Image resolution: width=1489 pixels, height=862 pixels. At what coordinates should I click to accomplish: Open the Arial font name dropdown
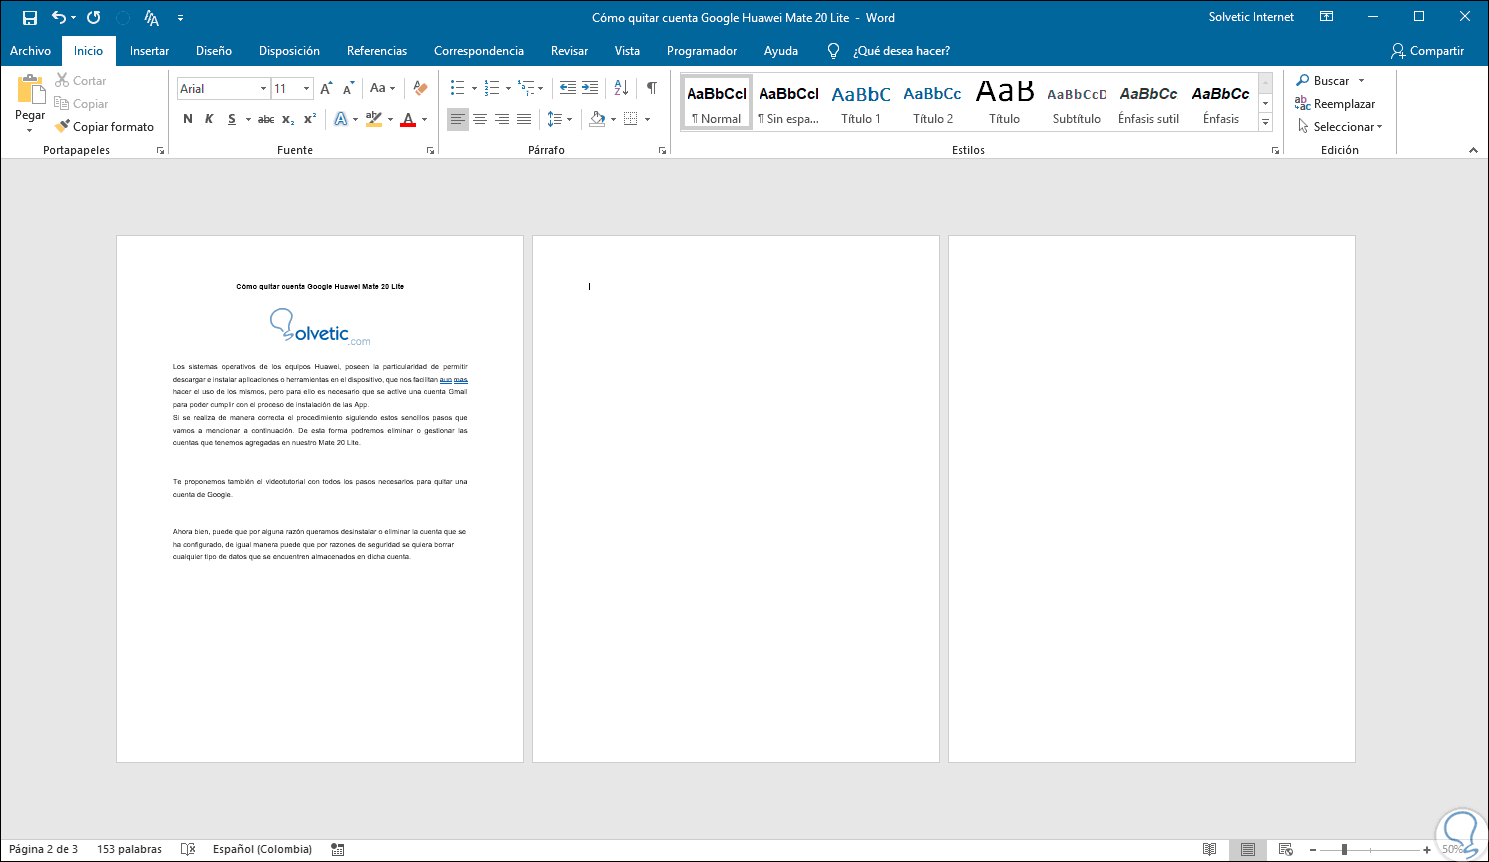263,89
